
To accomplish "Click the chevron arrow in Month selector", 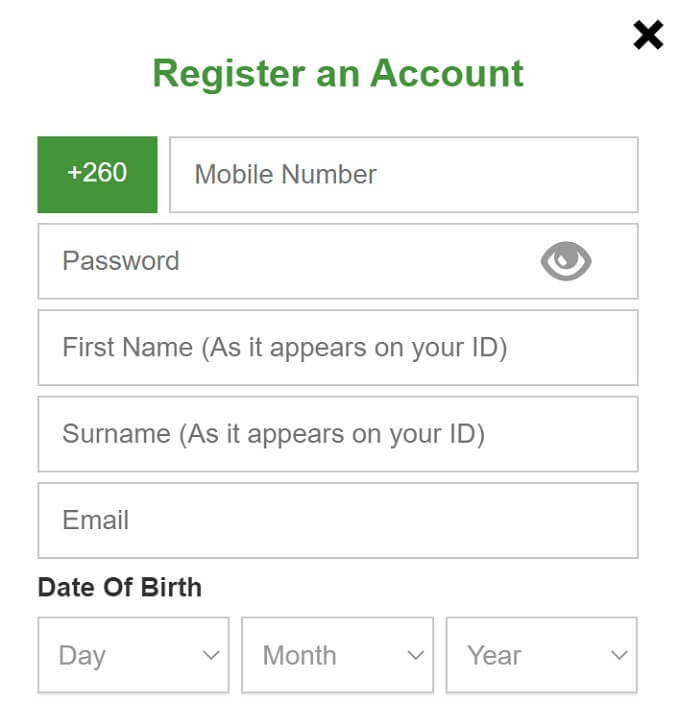I will pos(415,655).
